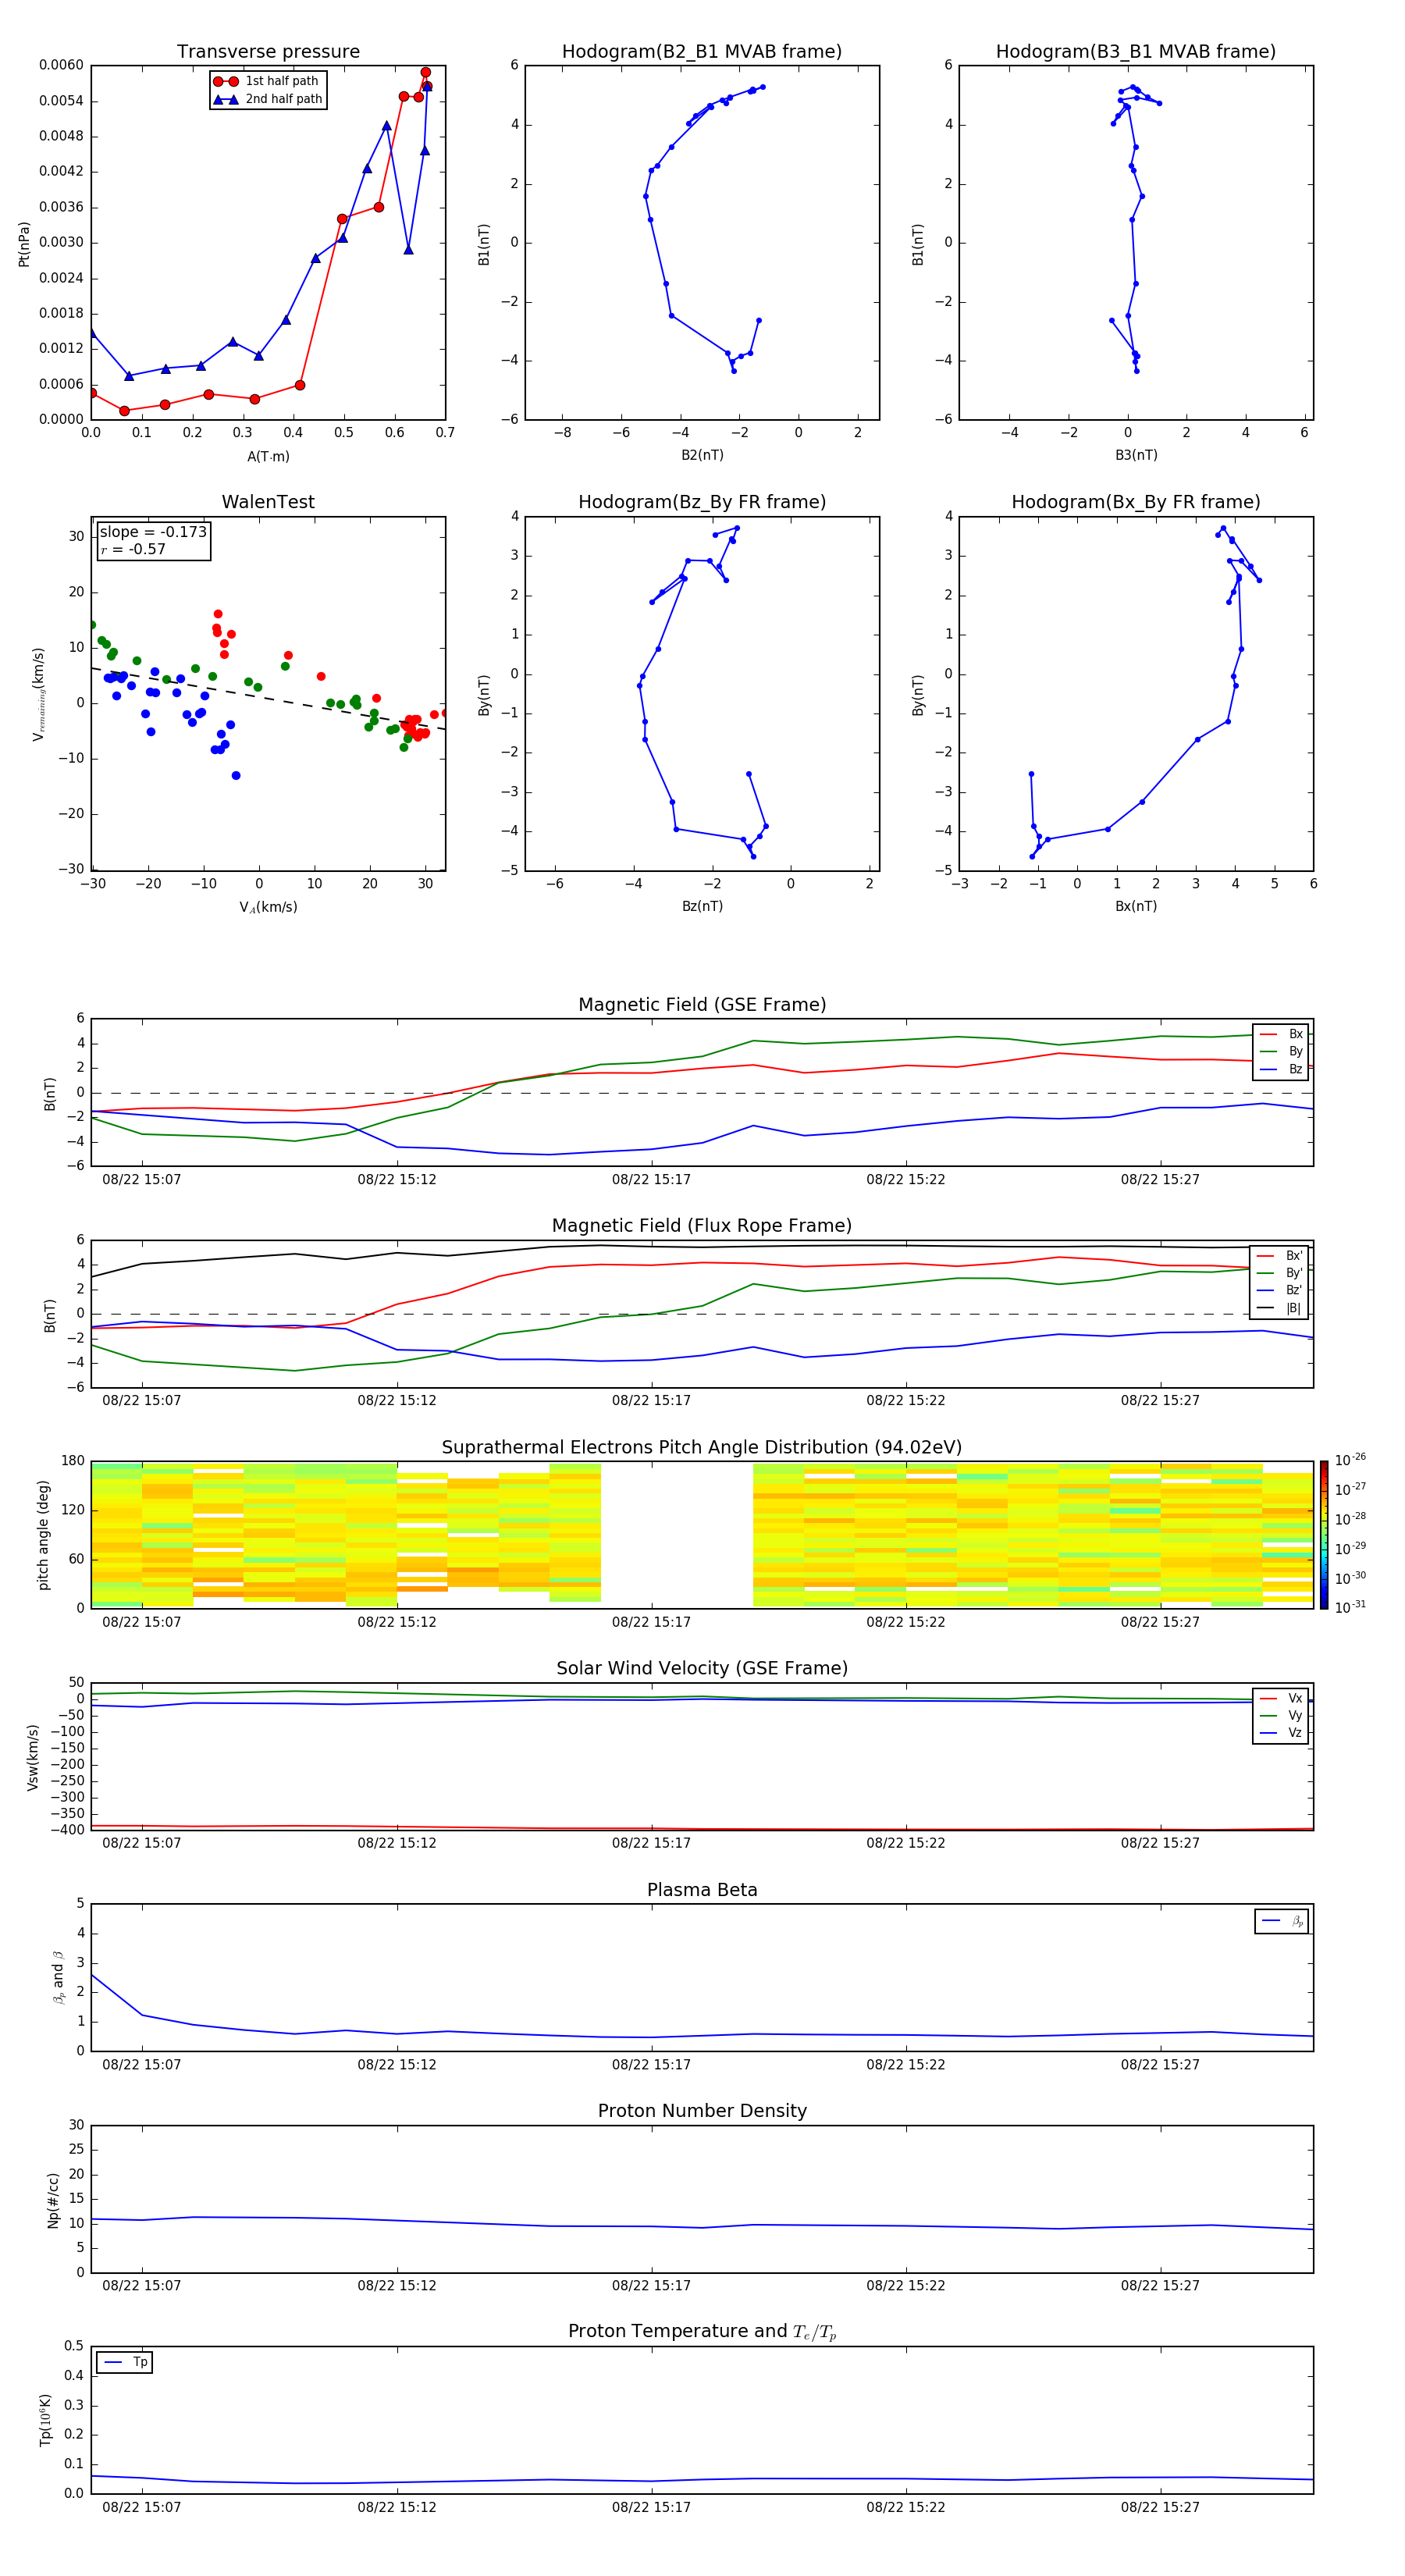Click the 'Pt(nPa)' y-axis label
The image size is (1405, 2576).
pyautogui.click(x=24, y=244)
